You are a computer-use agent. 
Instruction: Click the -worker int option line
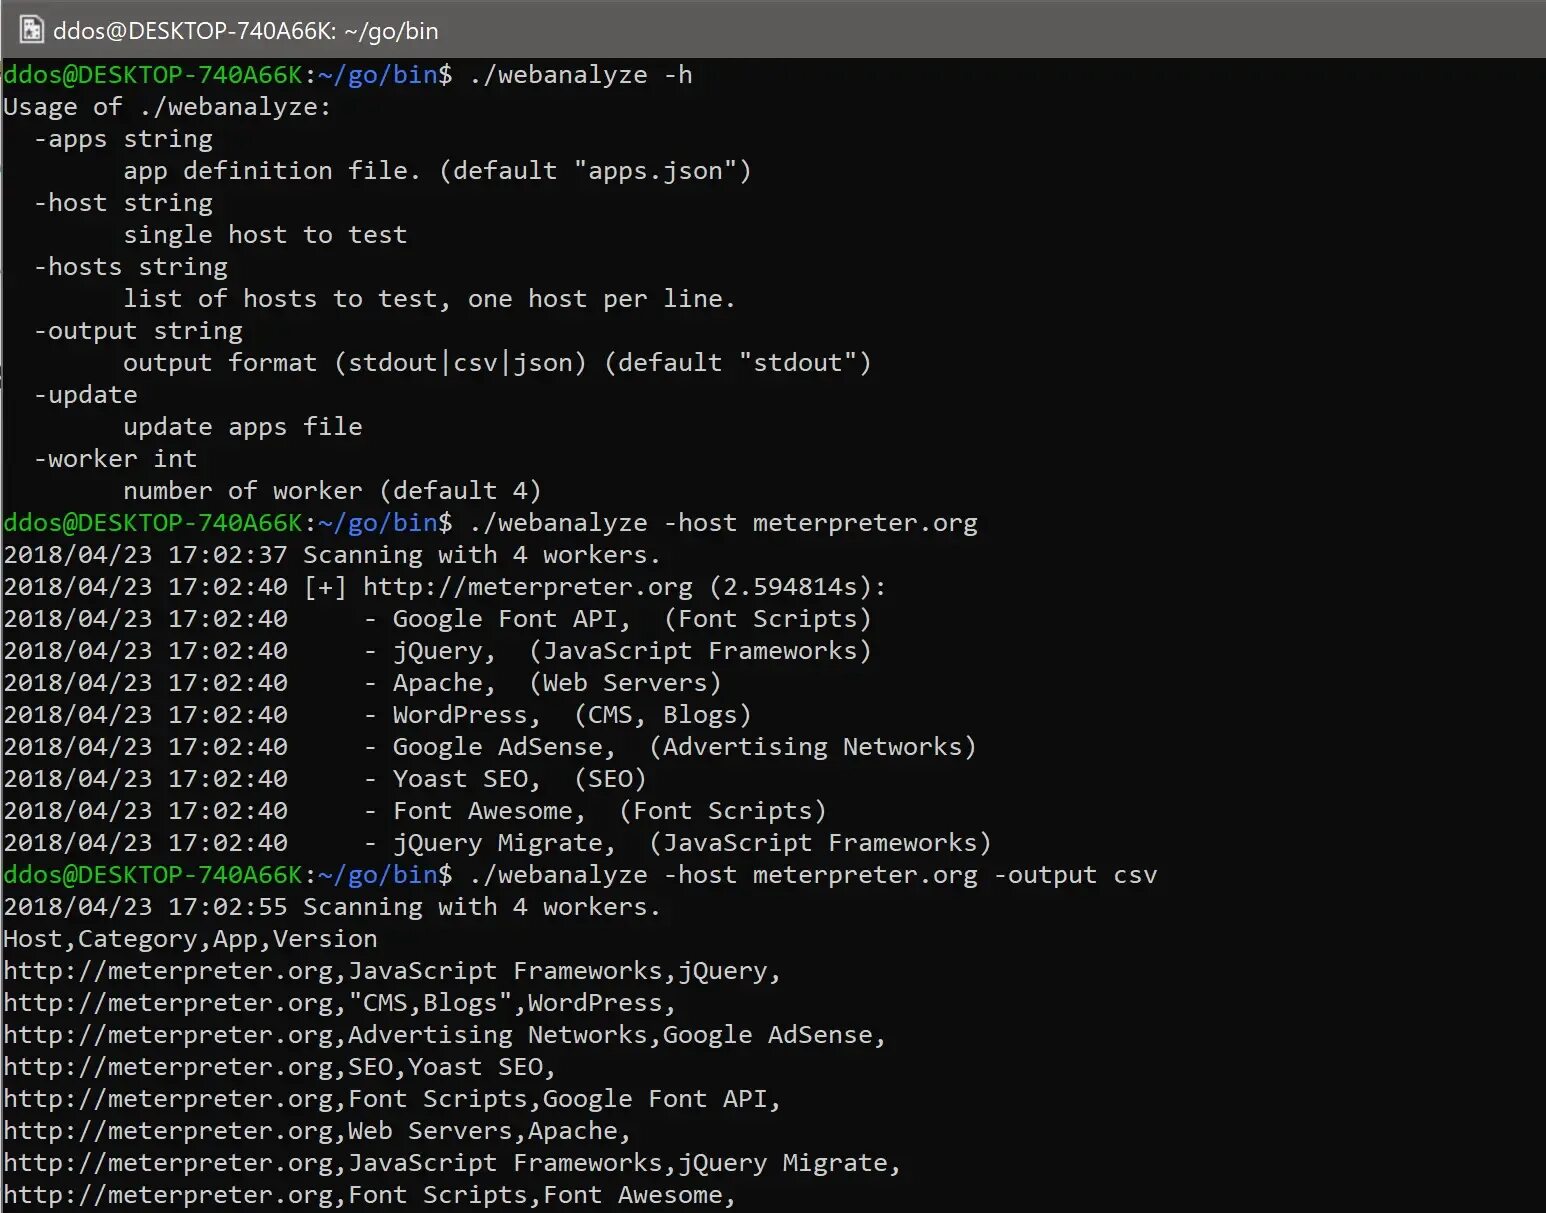point(114,458)
